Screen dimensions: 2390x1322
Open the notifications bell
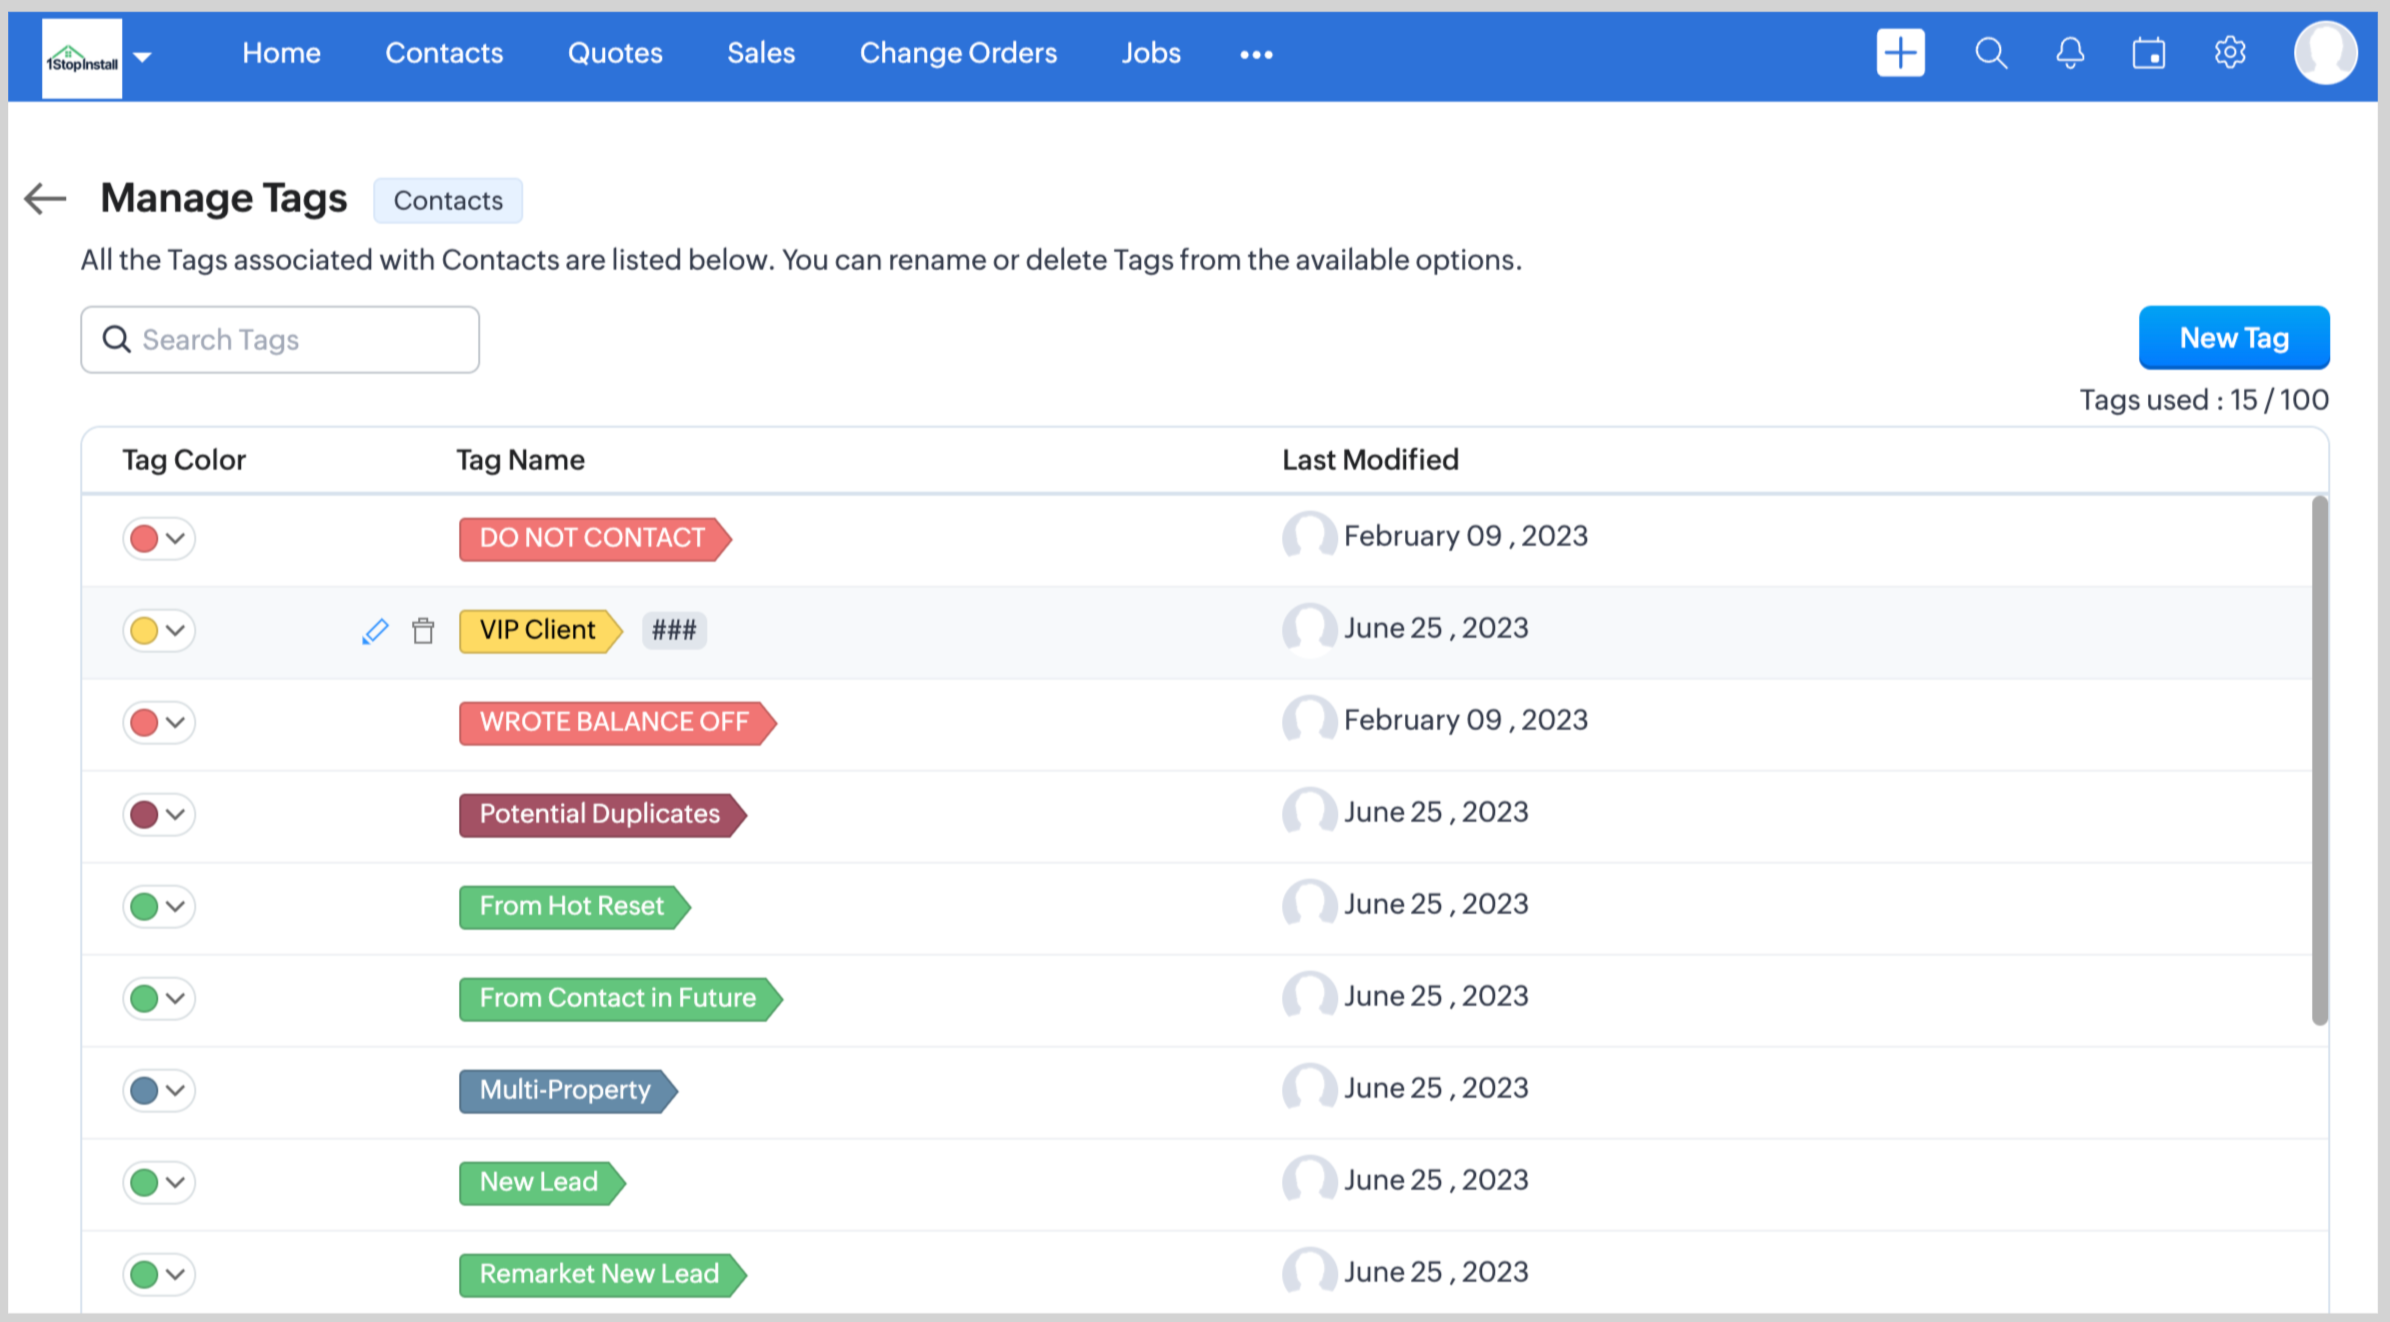click(2070, 53)
